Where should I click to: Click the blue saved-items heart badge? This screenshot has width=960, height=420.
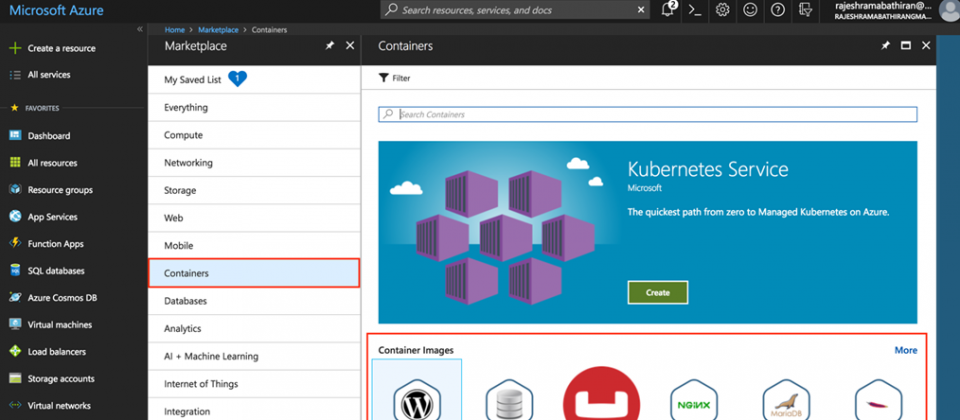click(x=237, y=79)
